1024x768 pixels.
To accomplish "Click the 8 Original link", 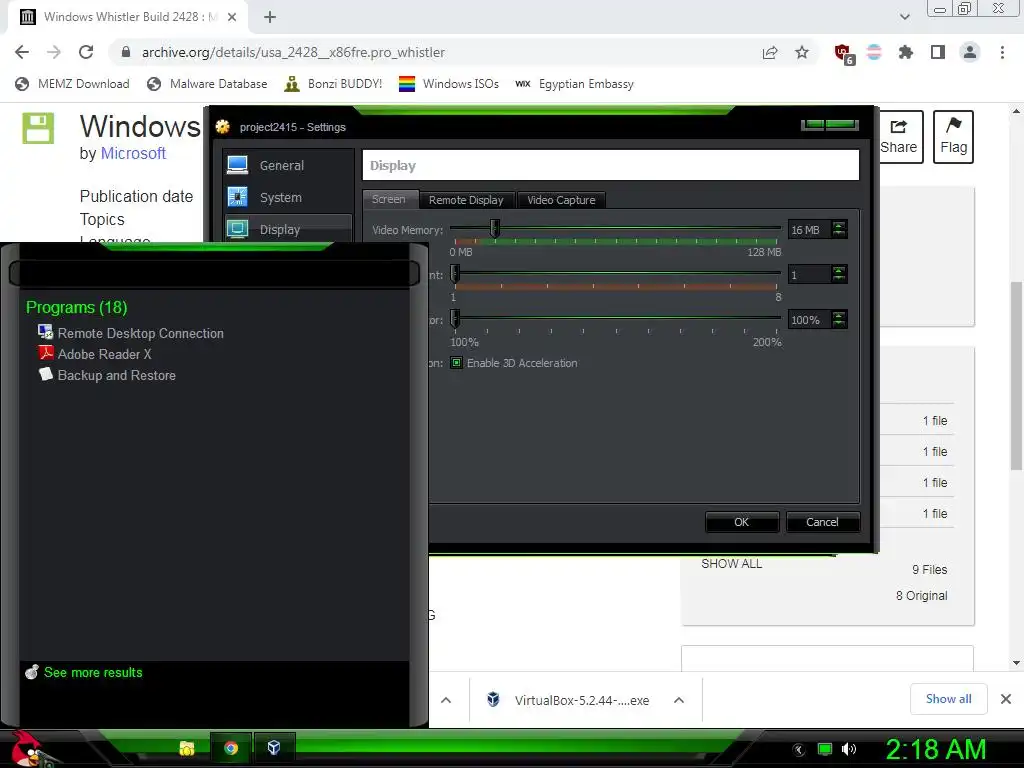I will 921,596.
